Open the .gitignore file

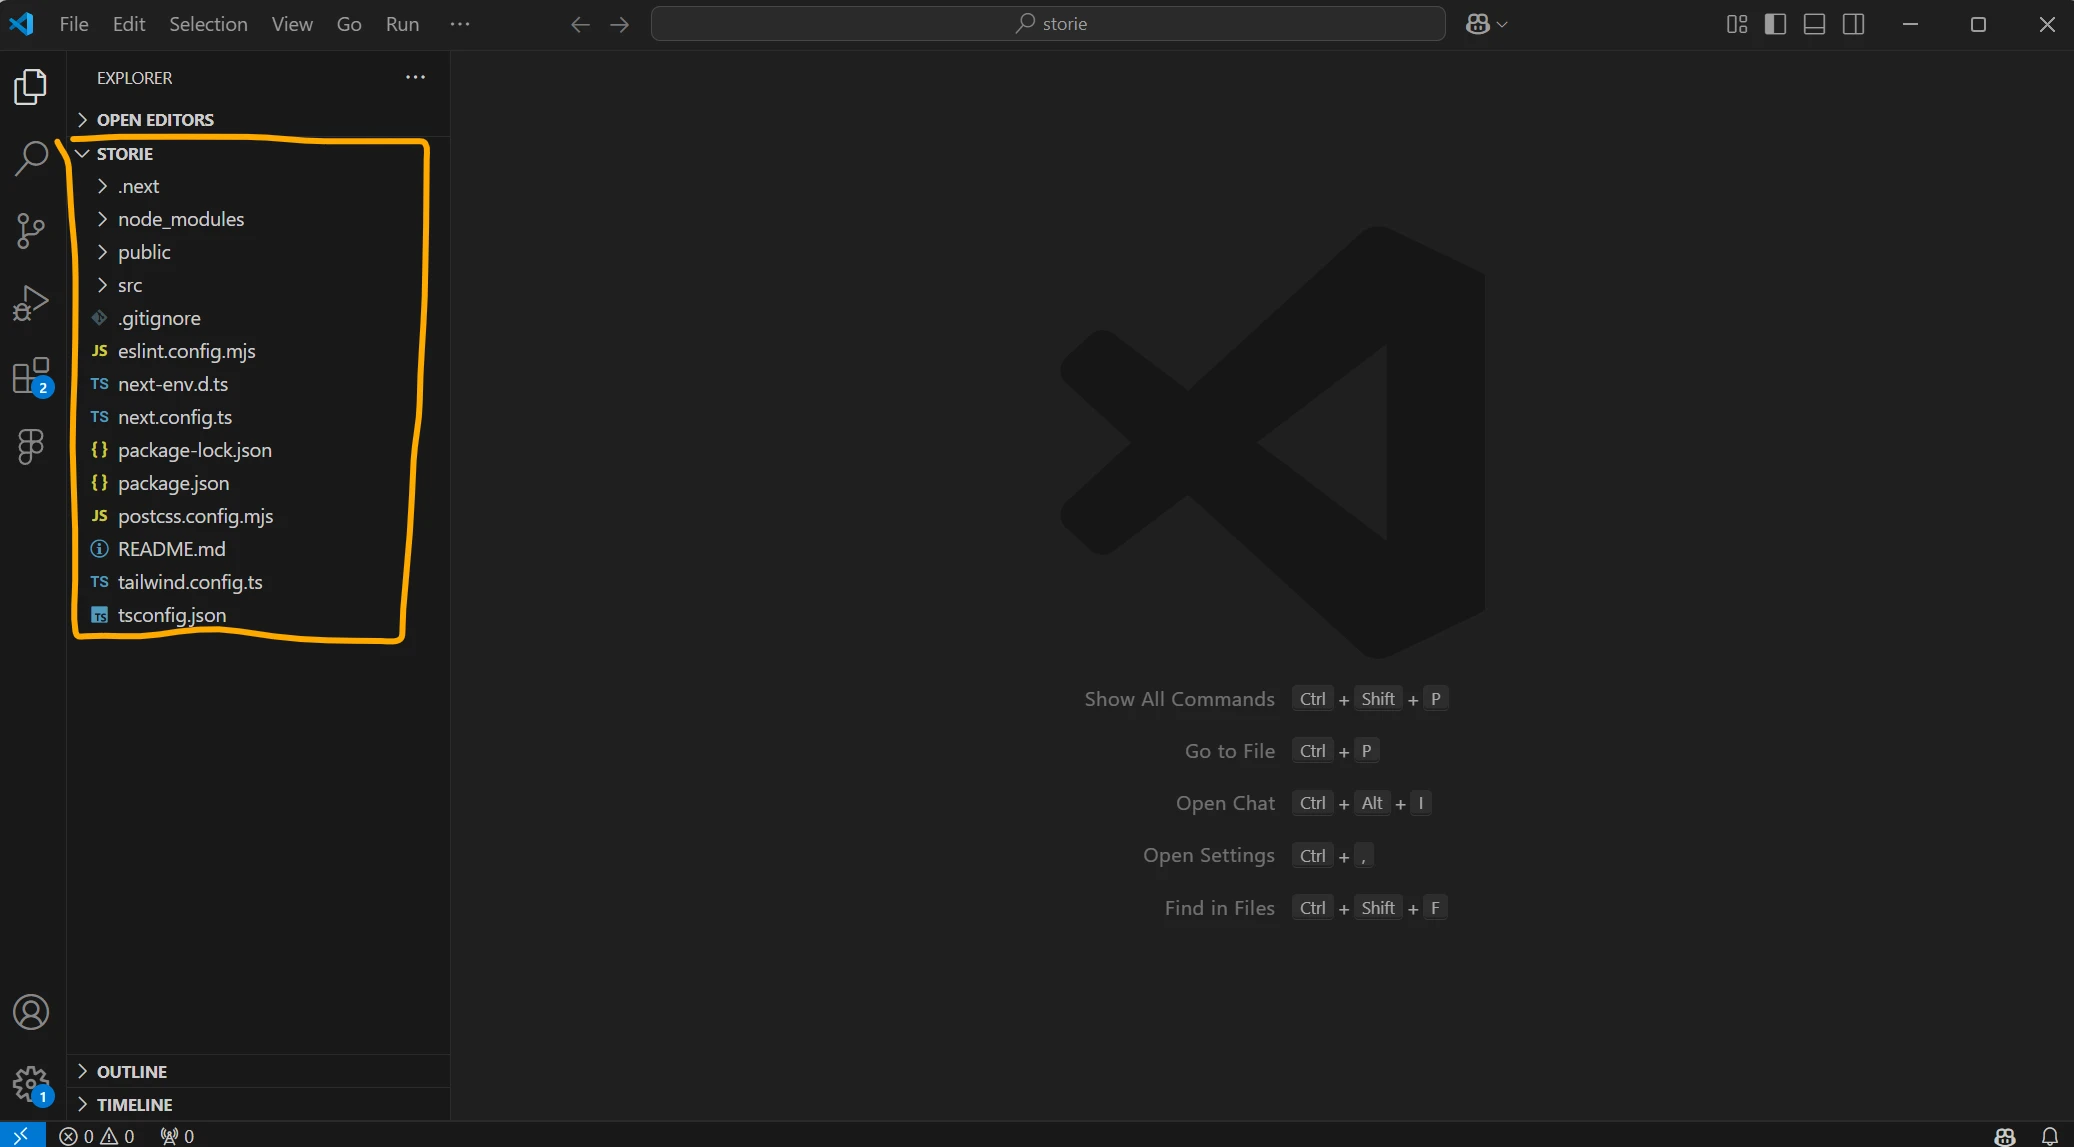pyautogui.click(x=258, y=319)
